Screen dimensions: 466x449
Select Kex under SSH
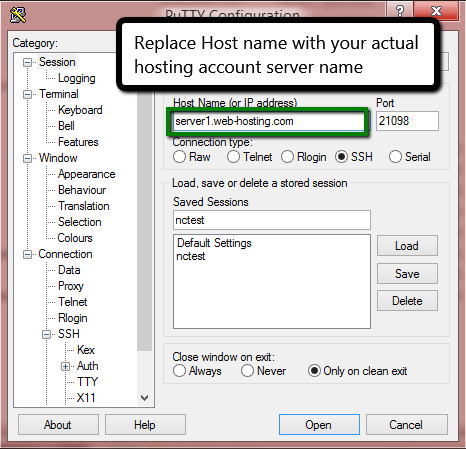pyautogui.click(x=86, y=350)
